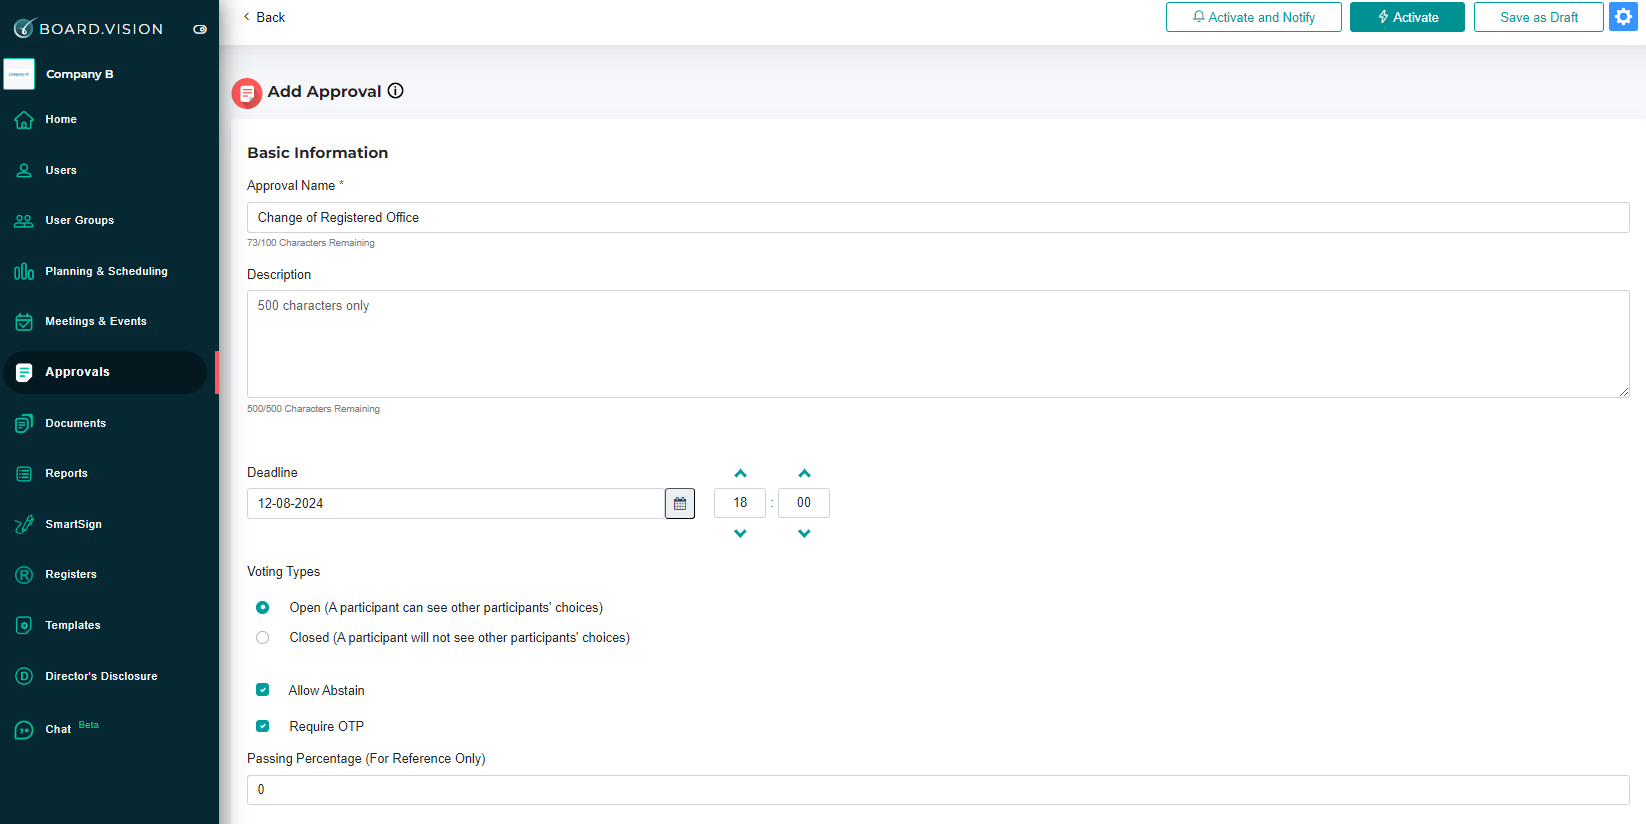Click the Approvals sidebar icon
The height and width of the screenshot is (824, 1646).
(x=24, y=372)
